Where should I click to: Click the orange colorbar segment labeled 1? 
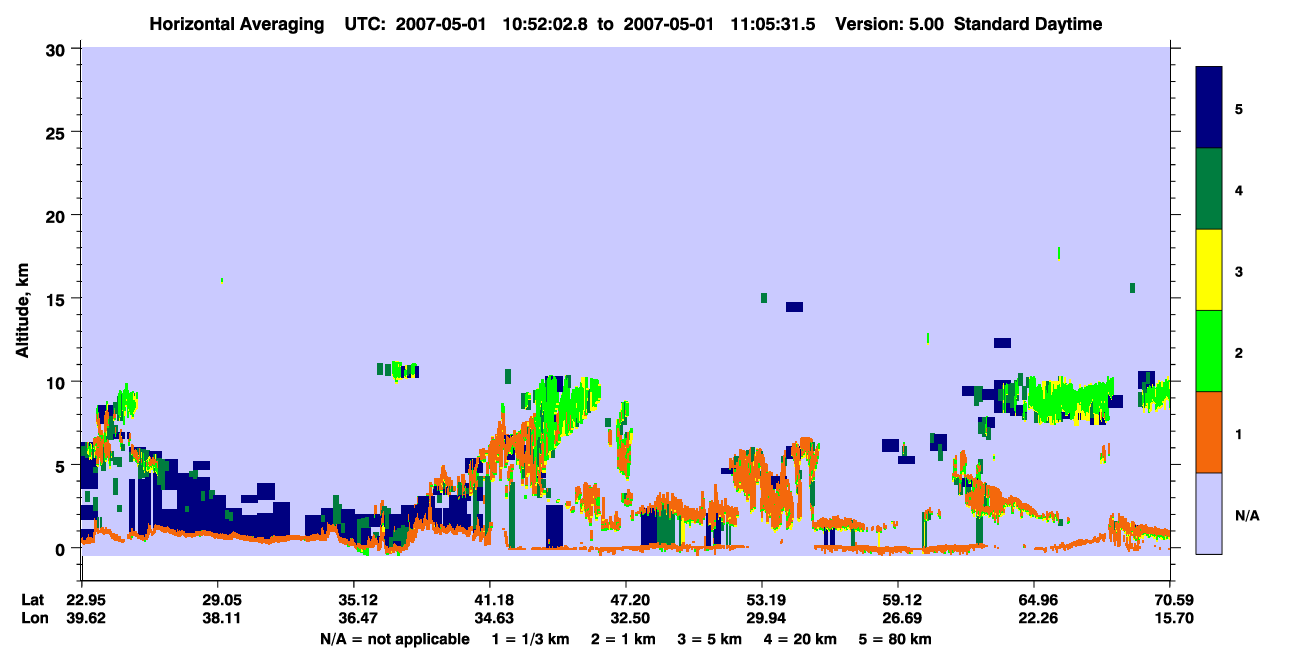pos(1209,432)
